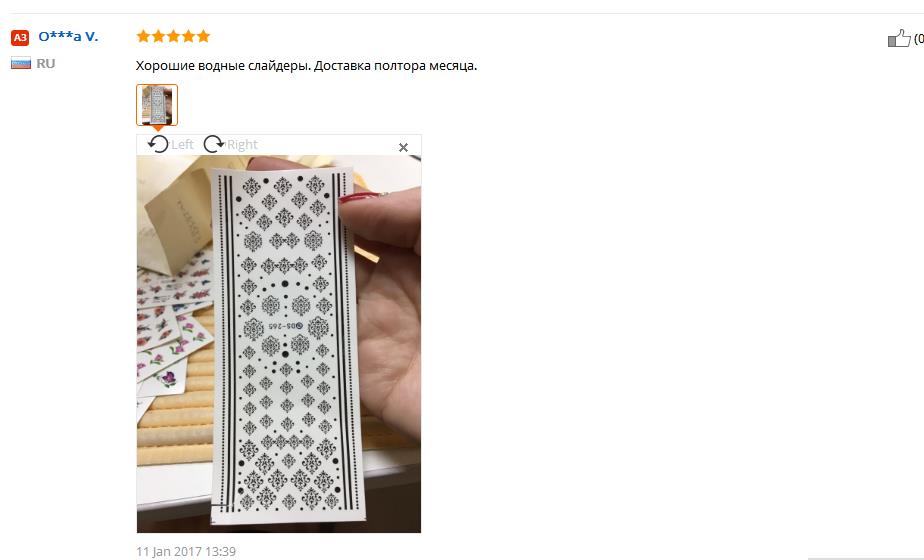Open reviewer profile O***a V.

tap(68, 37)
